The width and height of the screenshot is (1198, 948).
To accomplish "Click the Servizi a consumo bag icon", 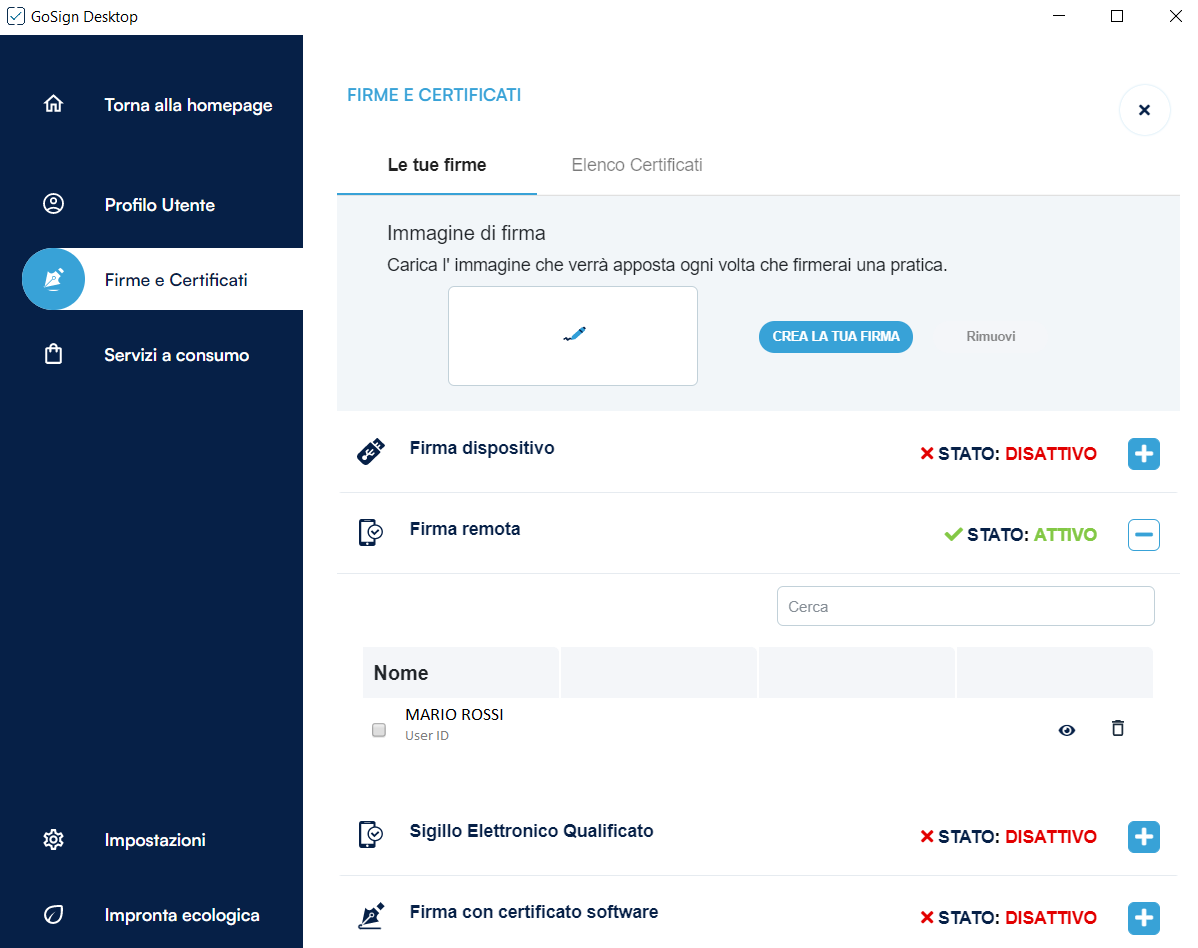I will [x=54, y=354].
